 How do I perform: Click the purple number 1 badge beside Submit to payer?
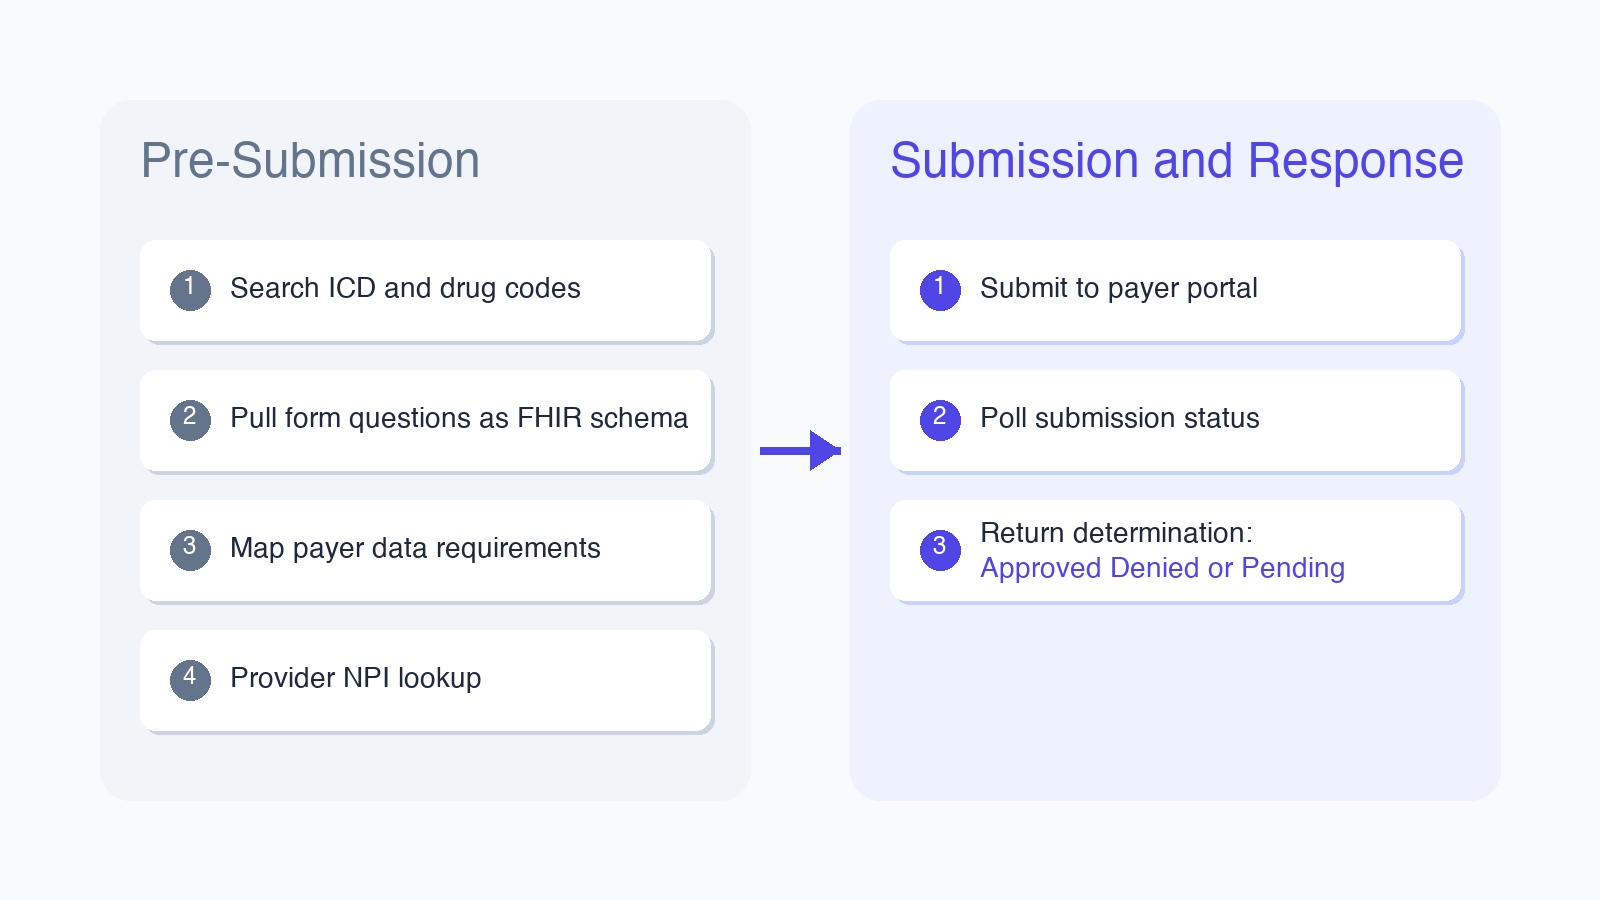[x=940, y=290]
